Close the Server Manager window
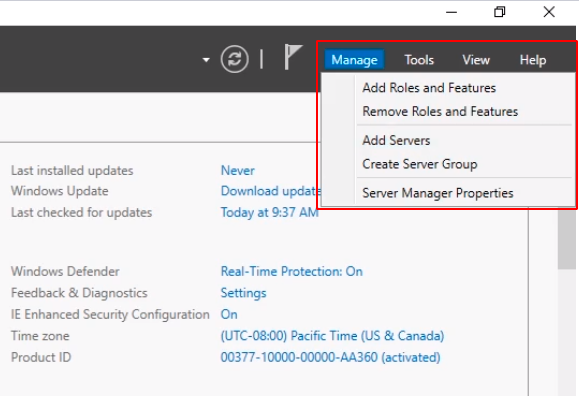Viewport: 579px width, 396px height. coord(549,12)
